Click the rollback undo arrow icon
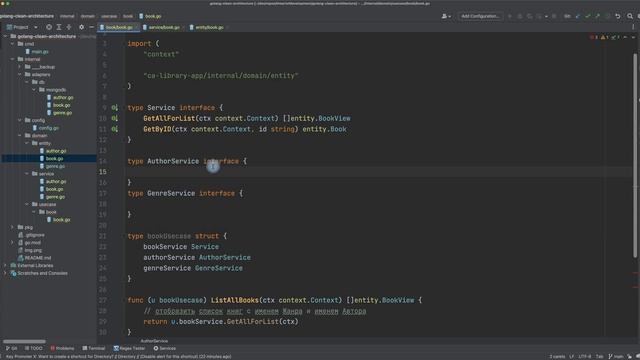Viewport: 640px width, 360px height. 618,16
